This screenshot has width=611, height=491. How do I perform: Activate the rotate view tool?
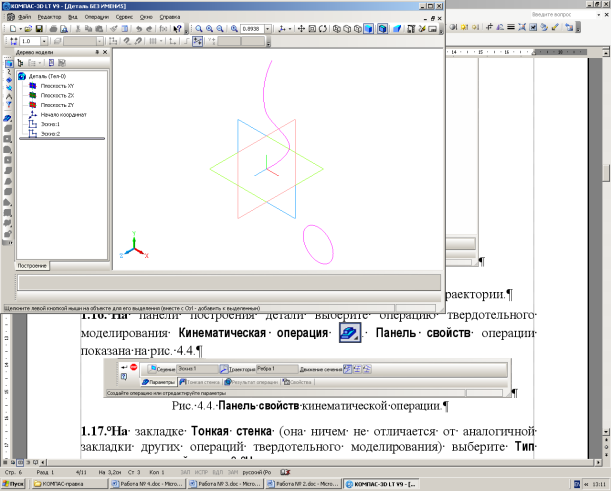pyautogui.click(x=323, y=29)
